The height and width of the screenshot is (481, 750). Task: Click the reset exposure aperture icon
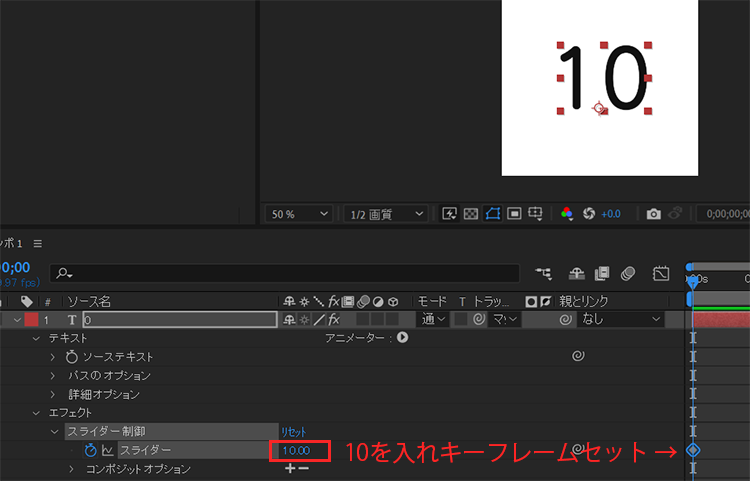pos(589,214)
